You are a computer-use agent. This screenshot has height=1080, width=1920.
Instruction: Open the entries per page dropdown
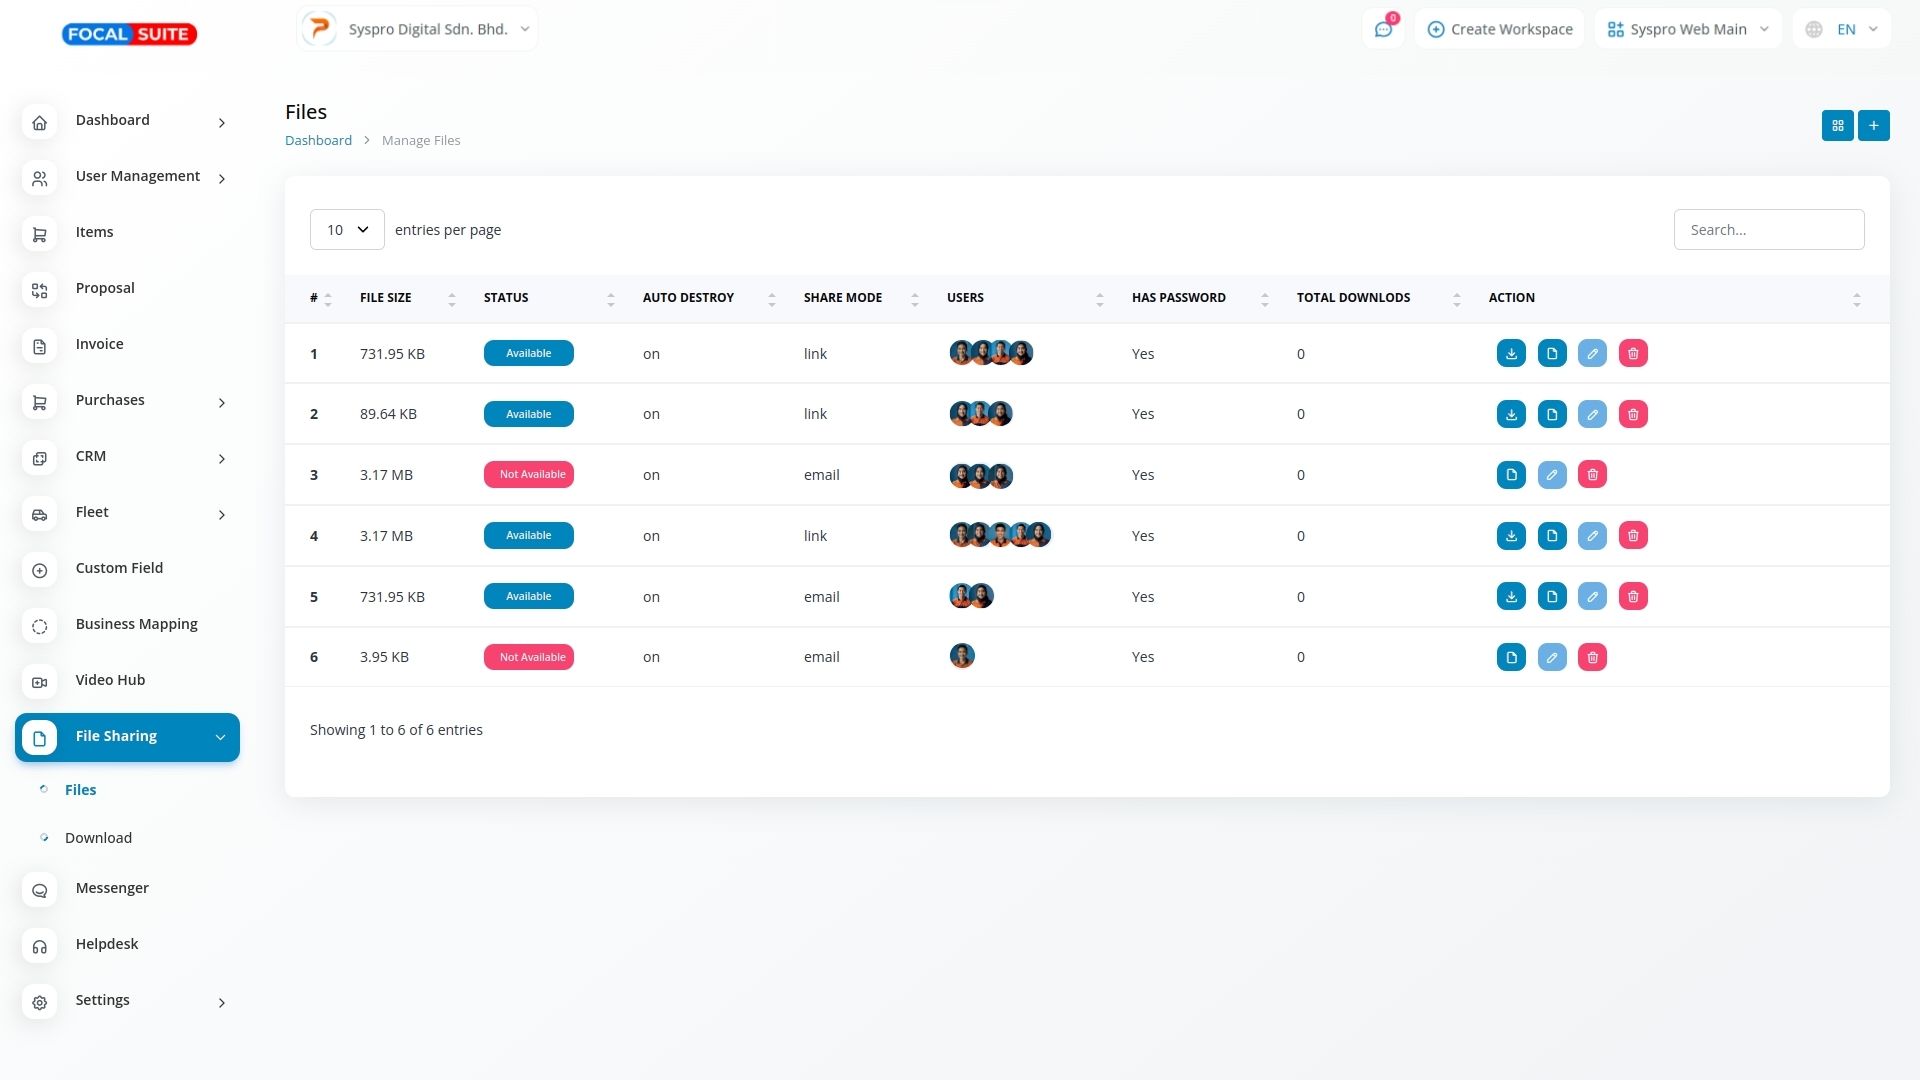(347, 230)
